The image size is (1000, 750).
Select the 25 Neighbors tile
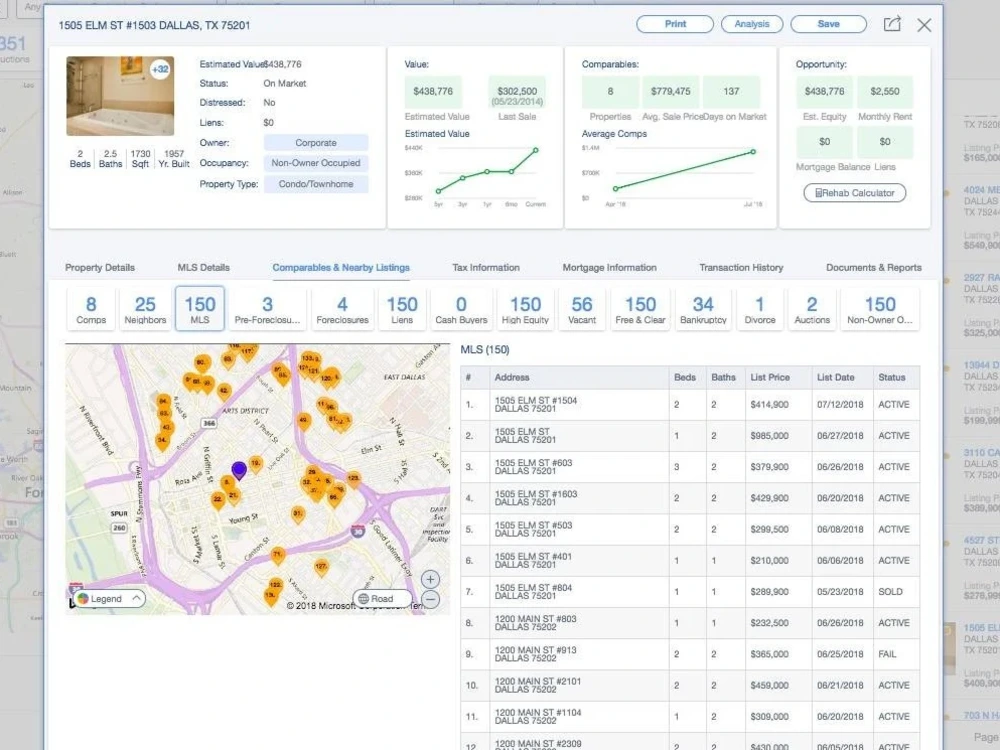pos(145,309)
